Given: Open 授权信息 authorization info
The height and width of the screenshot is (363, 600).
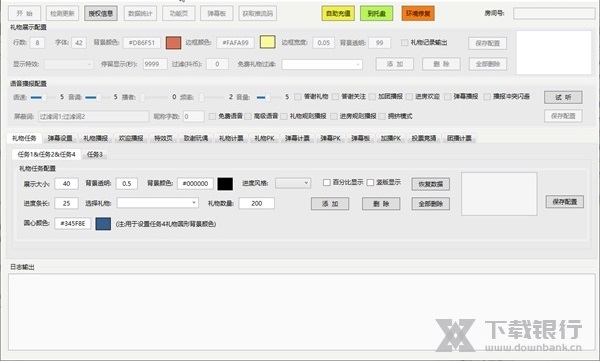Looking at the screenshot, I should [101, 13].
